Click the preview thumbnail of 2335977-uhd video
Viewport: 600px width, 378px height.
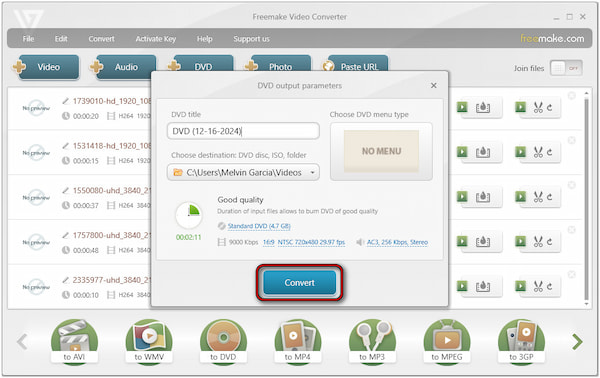pos(36,287)
